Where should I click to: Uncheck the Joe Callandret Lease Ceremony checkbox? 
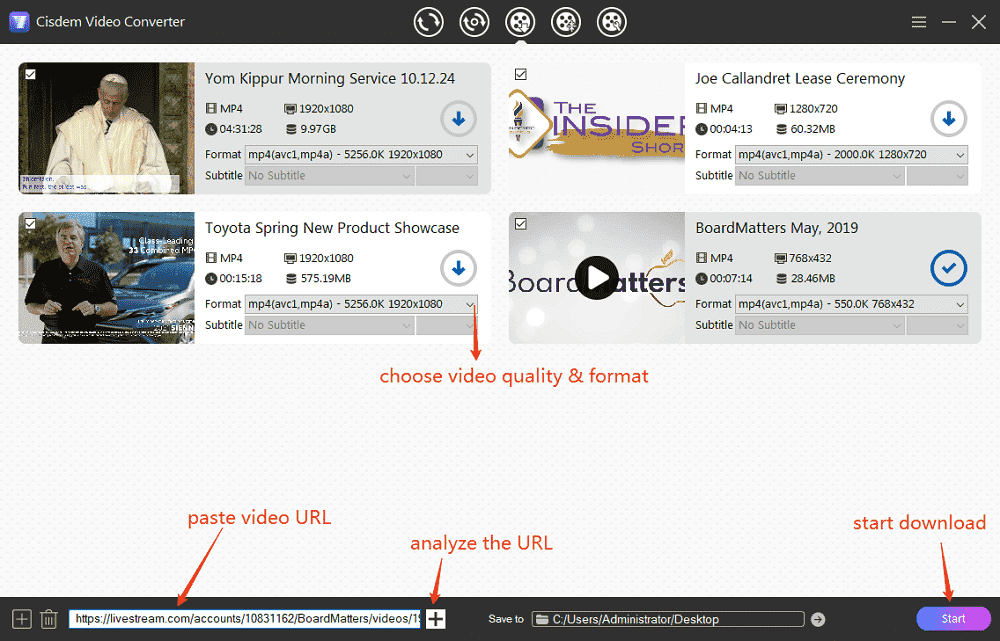pyautogui.click(x=520, y=74)
